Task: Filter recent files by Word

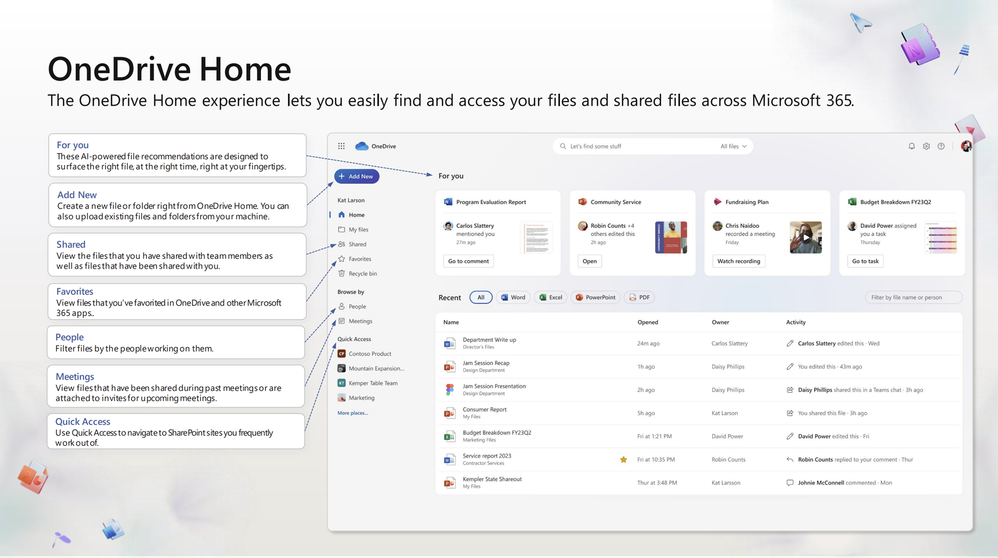Action: [x=513, y=297]
